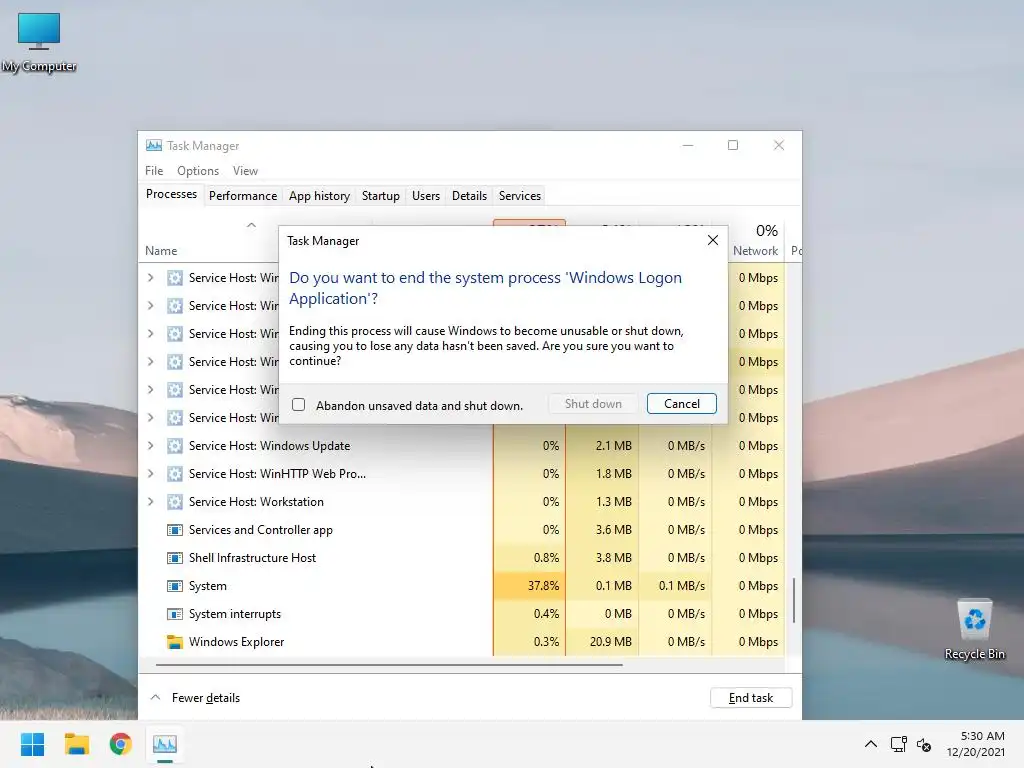Viewport: 1024px width, 768px height.
Task: Open the Windows Start menu
Action: (x=32, y=744)
